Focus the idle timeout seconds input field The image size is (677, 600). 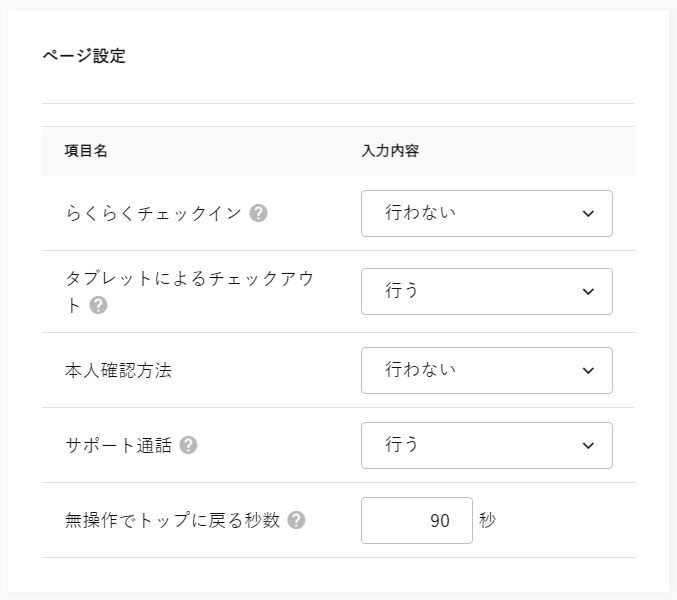[x=416, y=520]
